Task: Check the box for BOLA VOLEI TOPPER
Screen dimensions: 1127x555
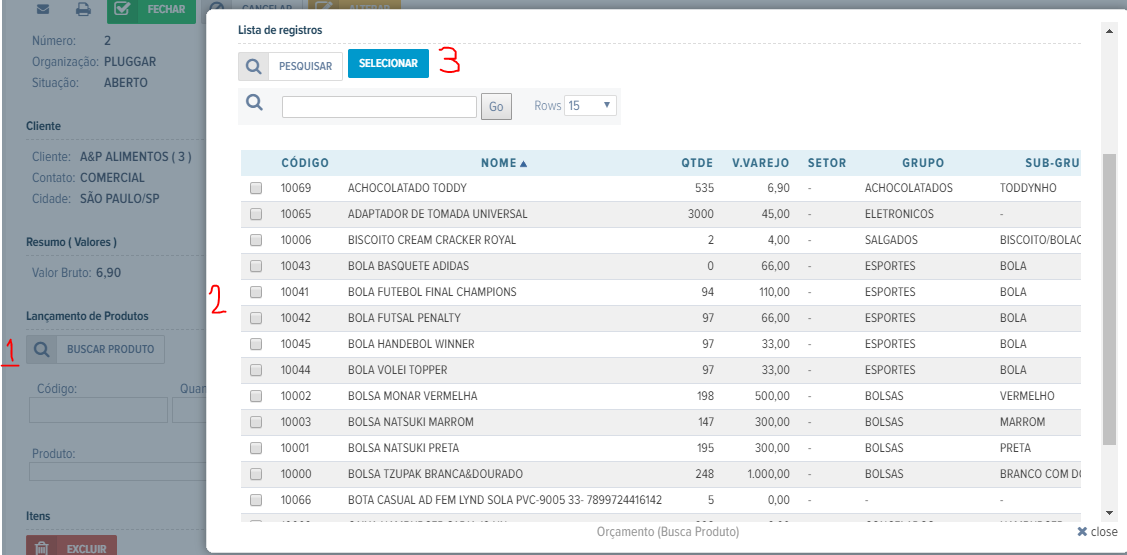Action: (256, 370)
